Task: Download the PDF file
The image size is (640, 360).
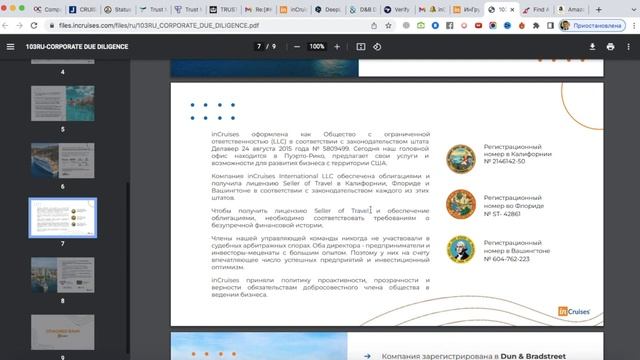Action: tap(592, 47)
